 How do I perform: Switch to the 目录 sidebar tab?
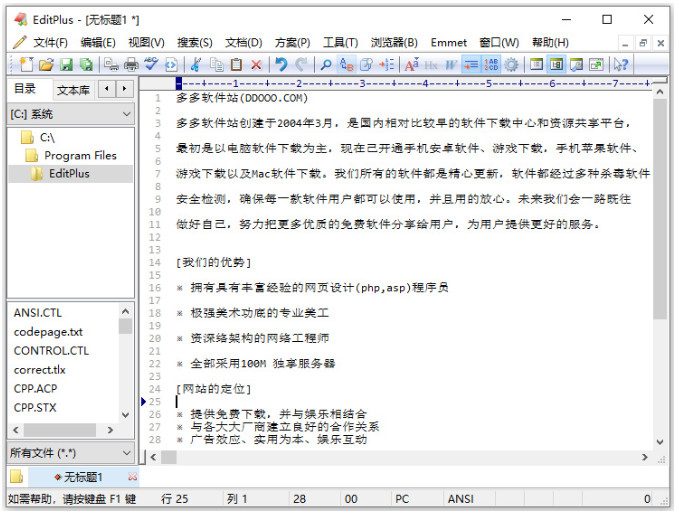pyautogui.click(x=25, y=89)
